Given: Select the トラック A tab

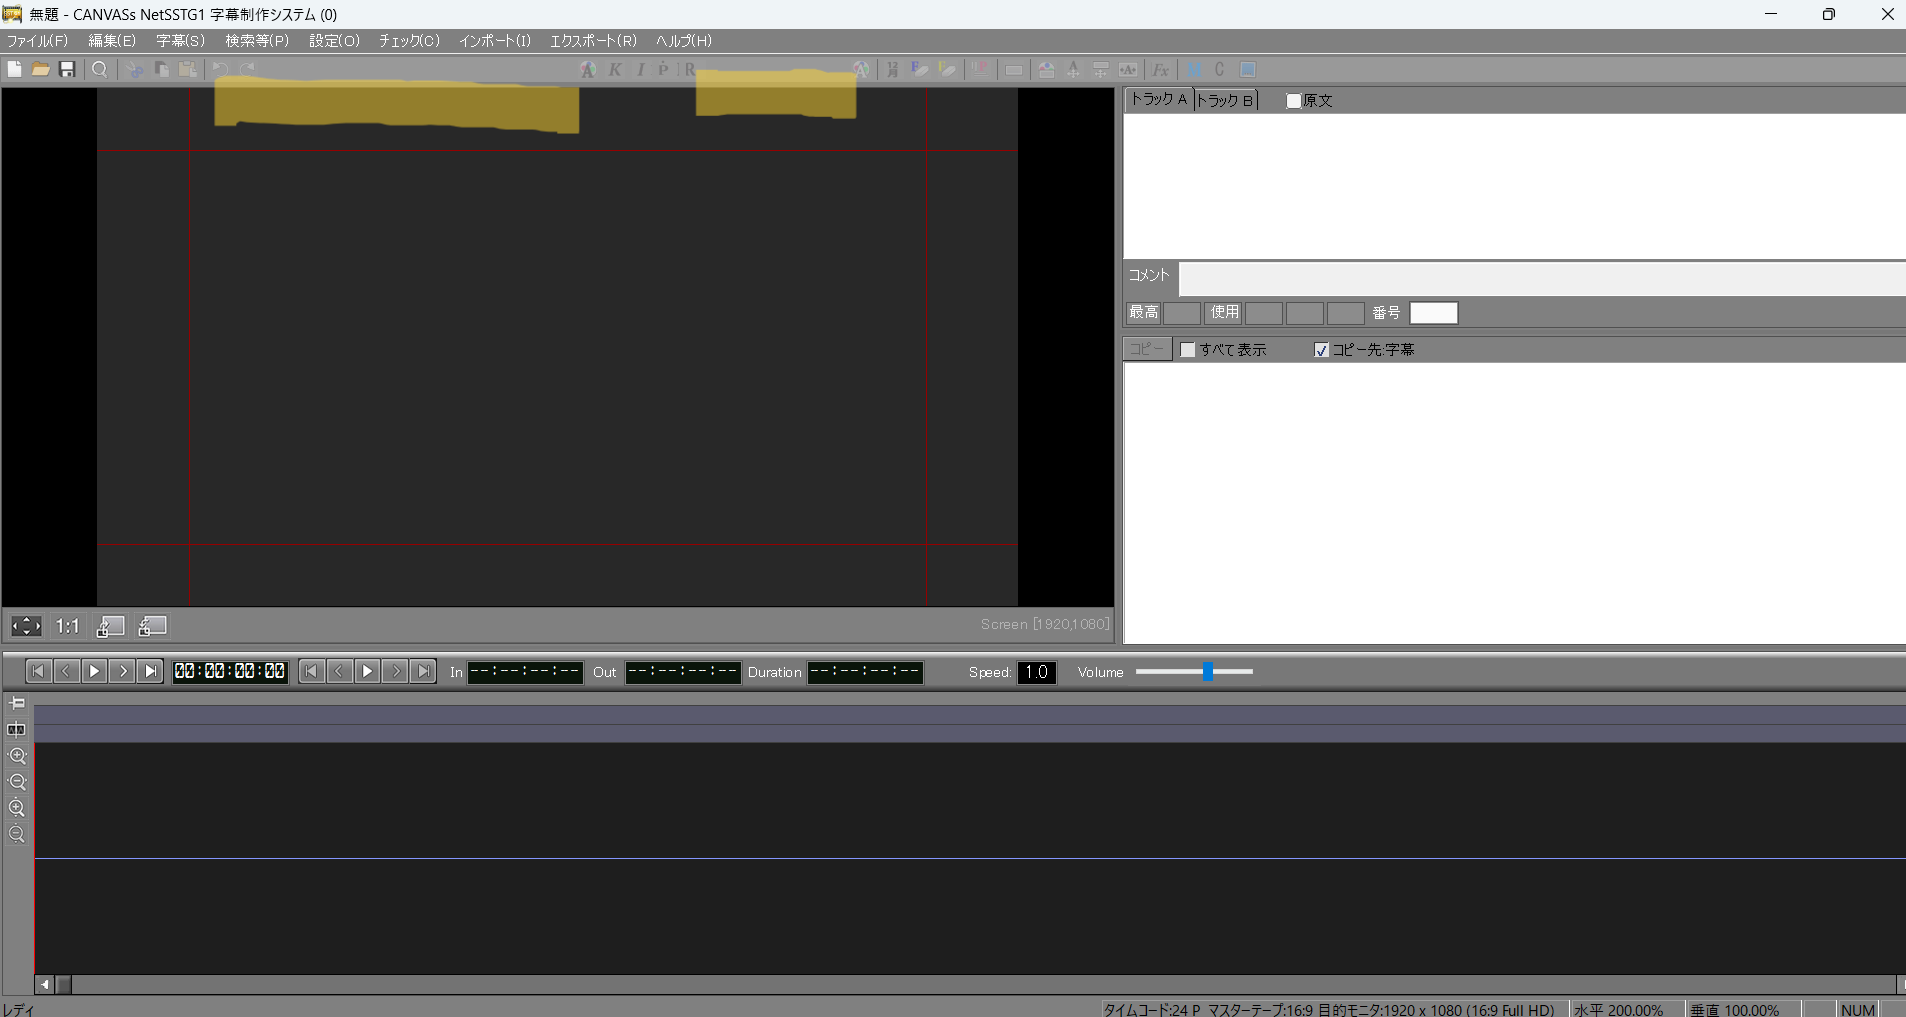Looking at the screenshot, I should 1158,99.
